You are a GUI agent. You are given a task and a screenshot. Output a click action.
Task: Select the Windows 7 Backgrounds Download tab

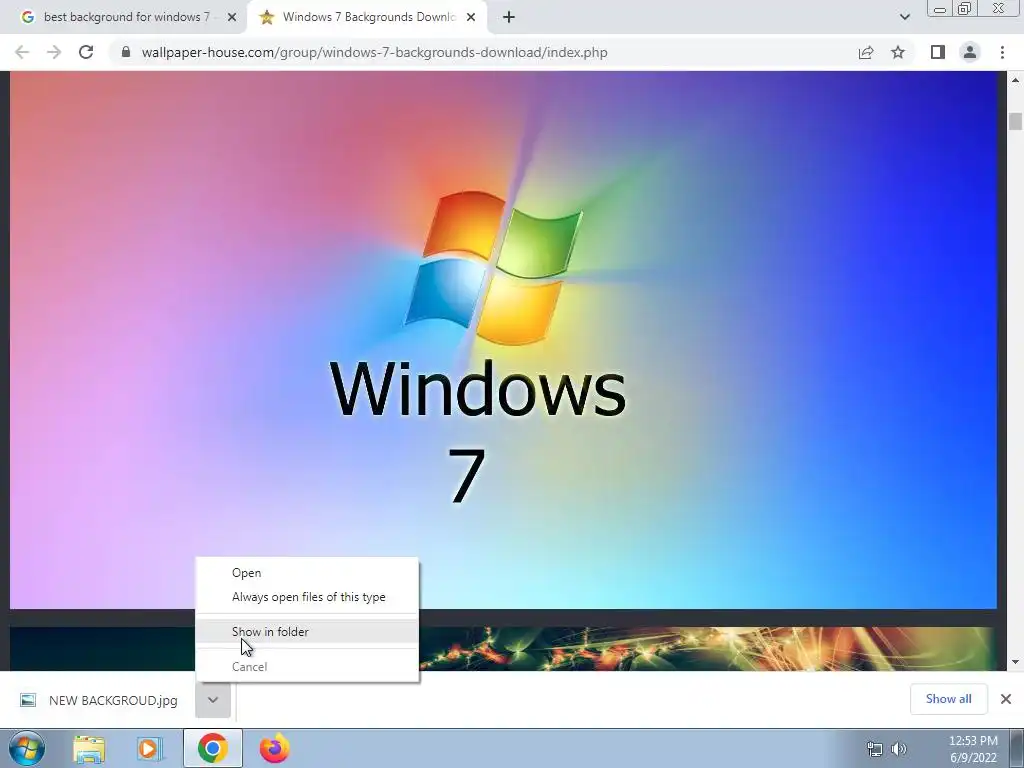pos(366,18)
